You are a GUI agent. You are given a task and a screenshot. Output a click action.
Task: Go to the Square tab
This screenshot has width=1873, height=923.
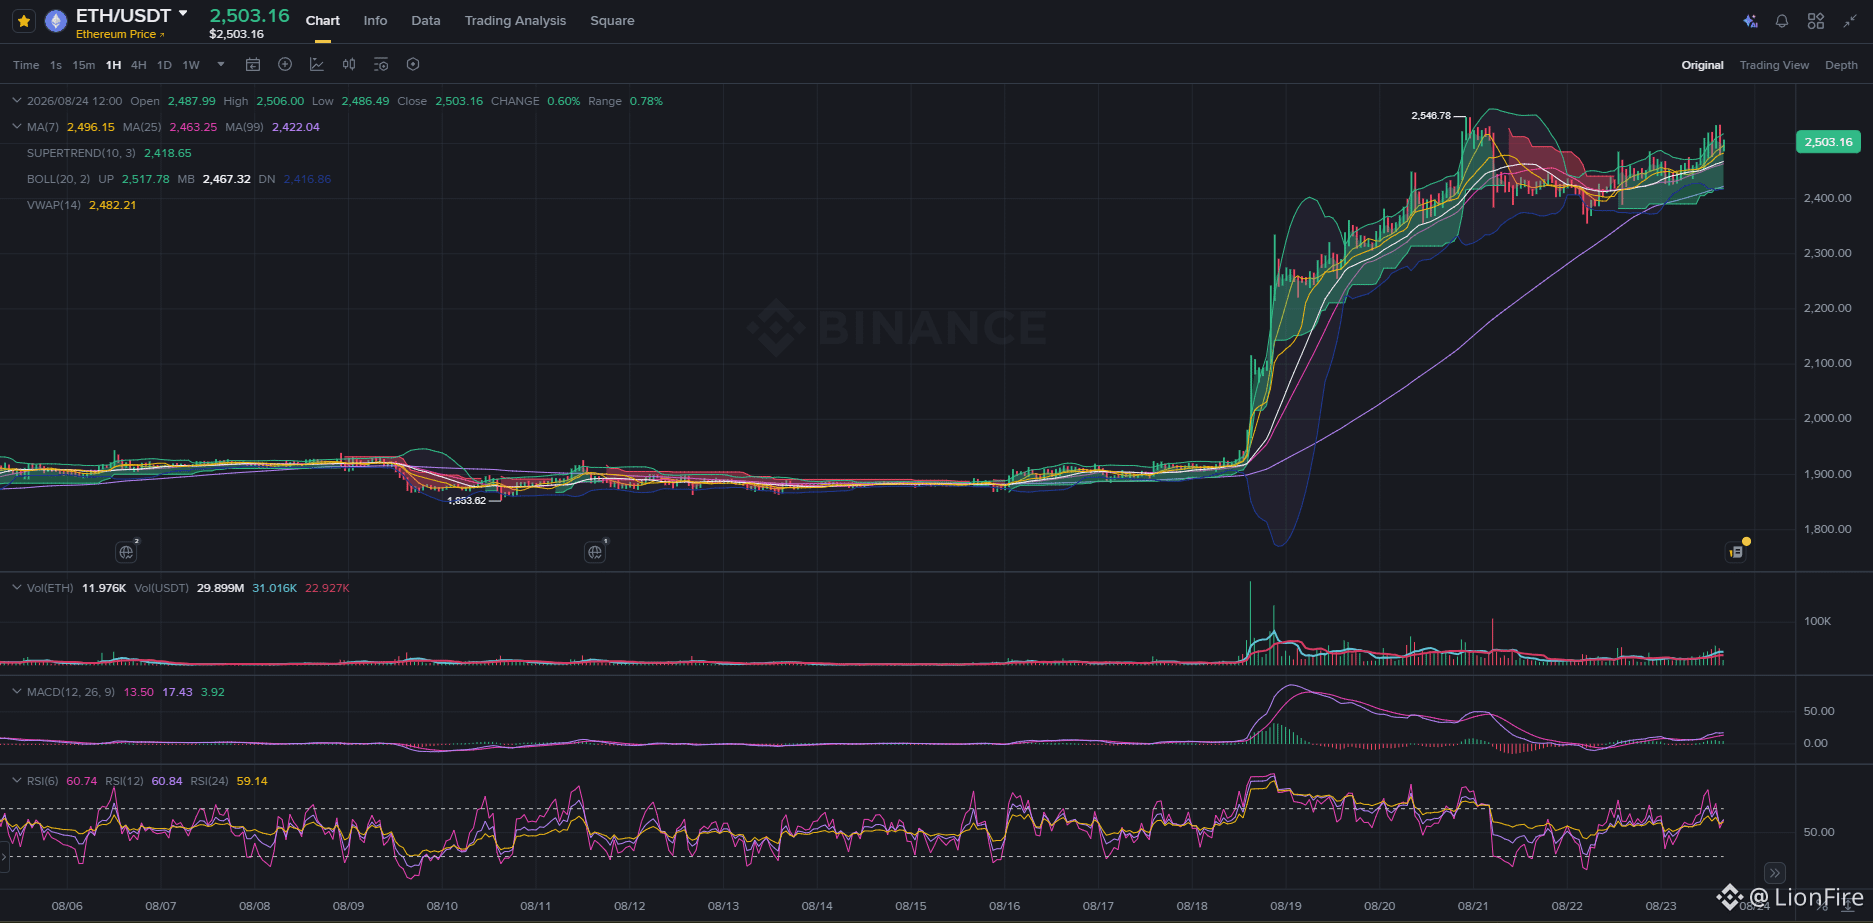(612, 21)
